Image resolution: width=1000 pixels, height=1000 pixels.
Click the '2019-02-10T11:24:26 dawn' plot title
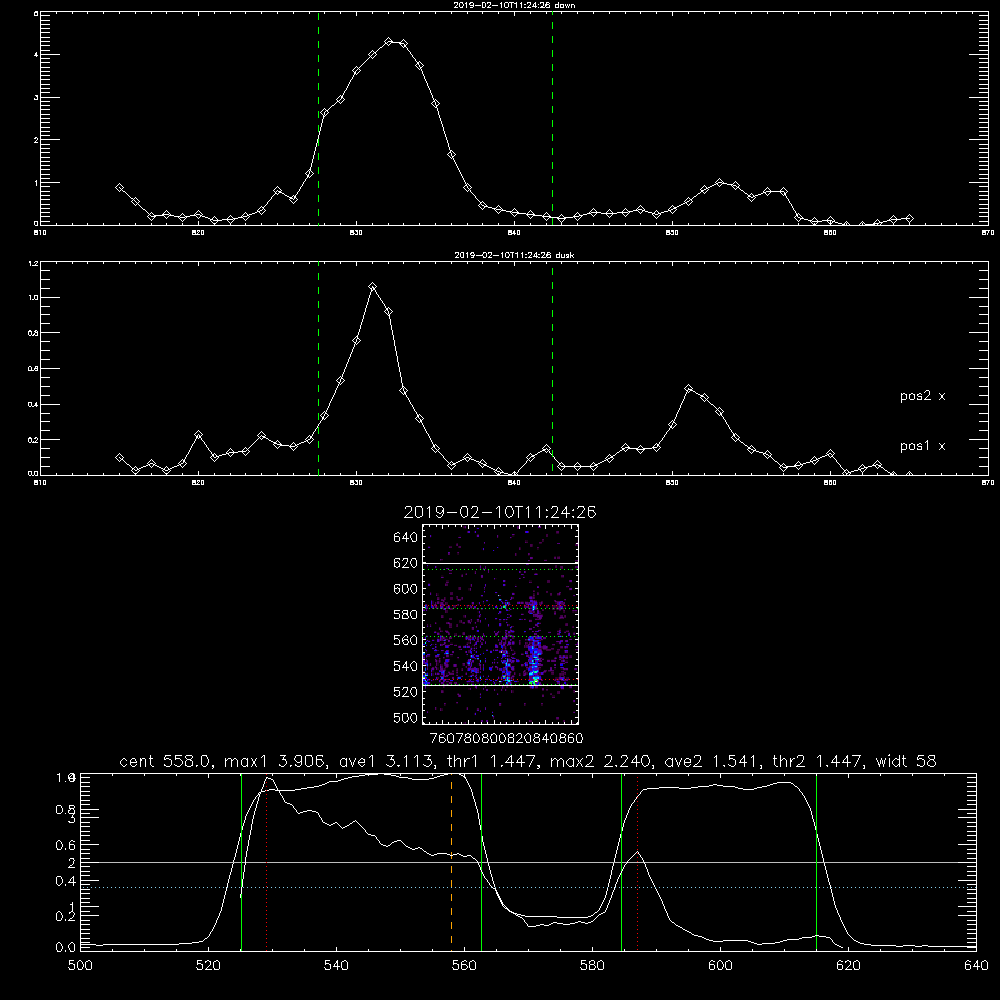point(514,5)
